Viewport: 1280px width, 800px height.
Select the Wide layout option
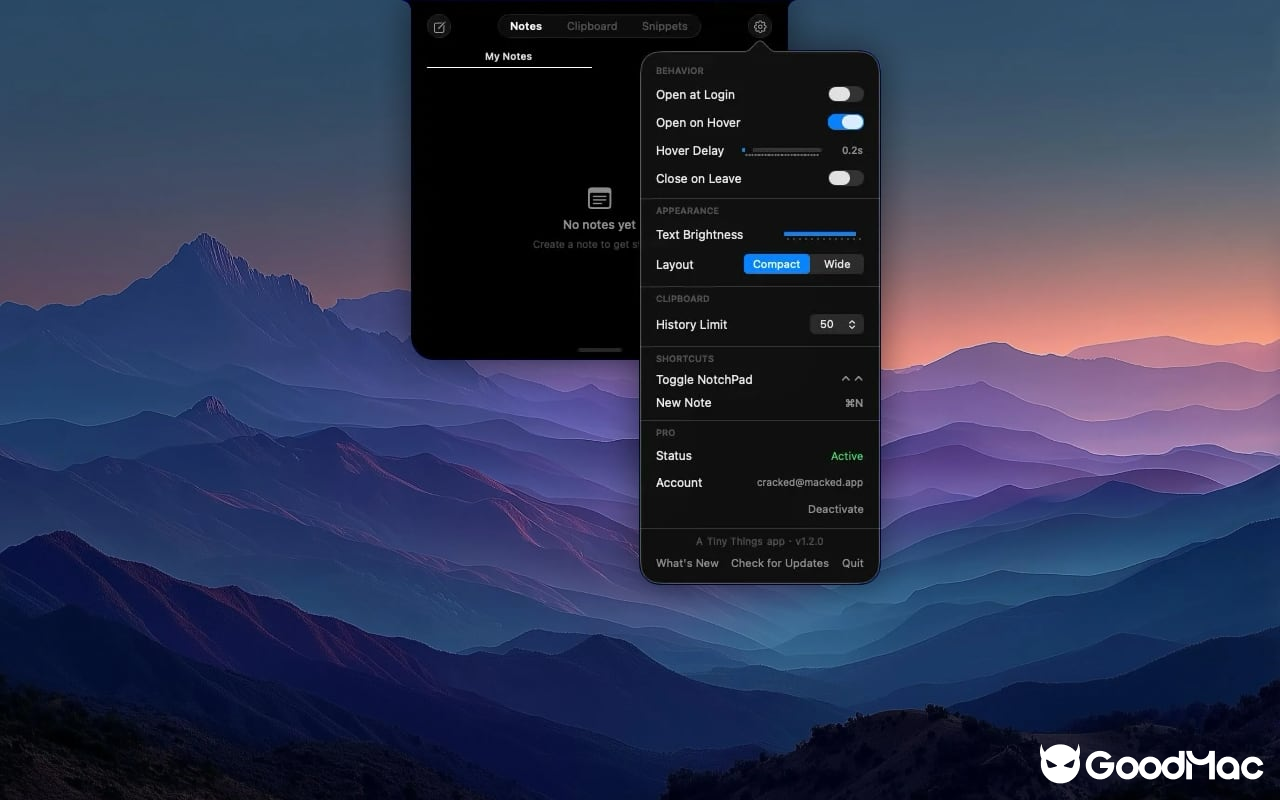[x=837, y=264]
